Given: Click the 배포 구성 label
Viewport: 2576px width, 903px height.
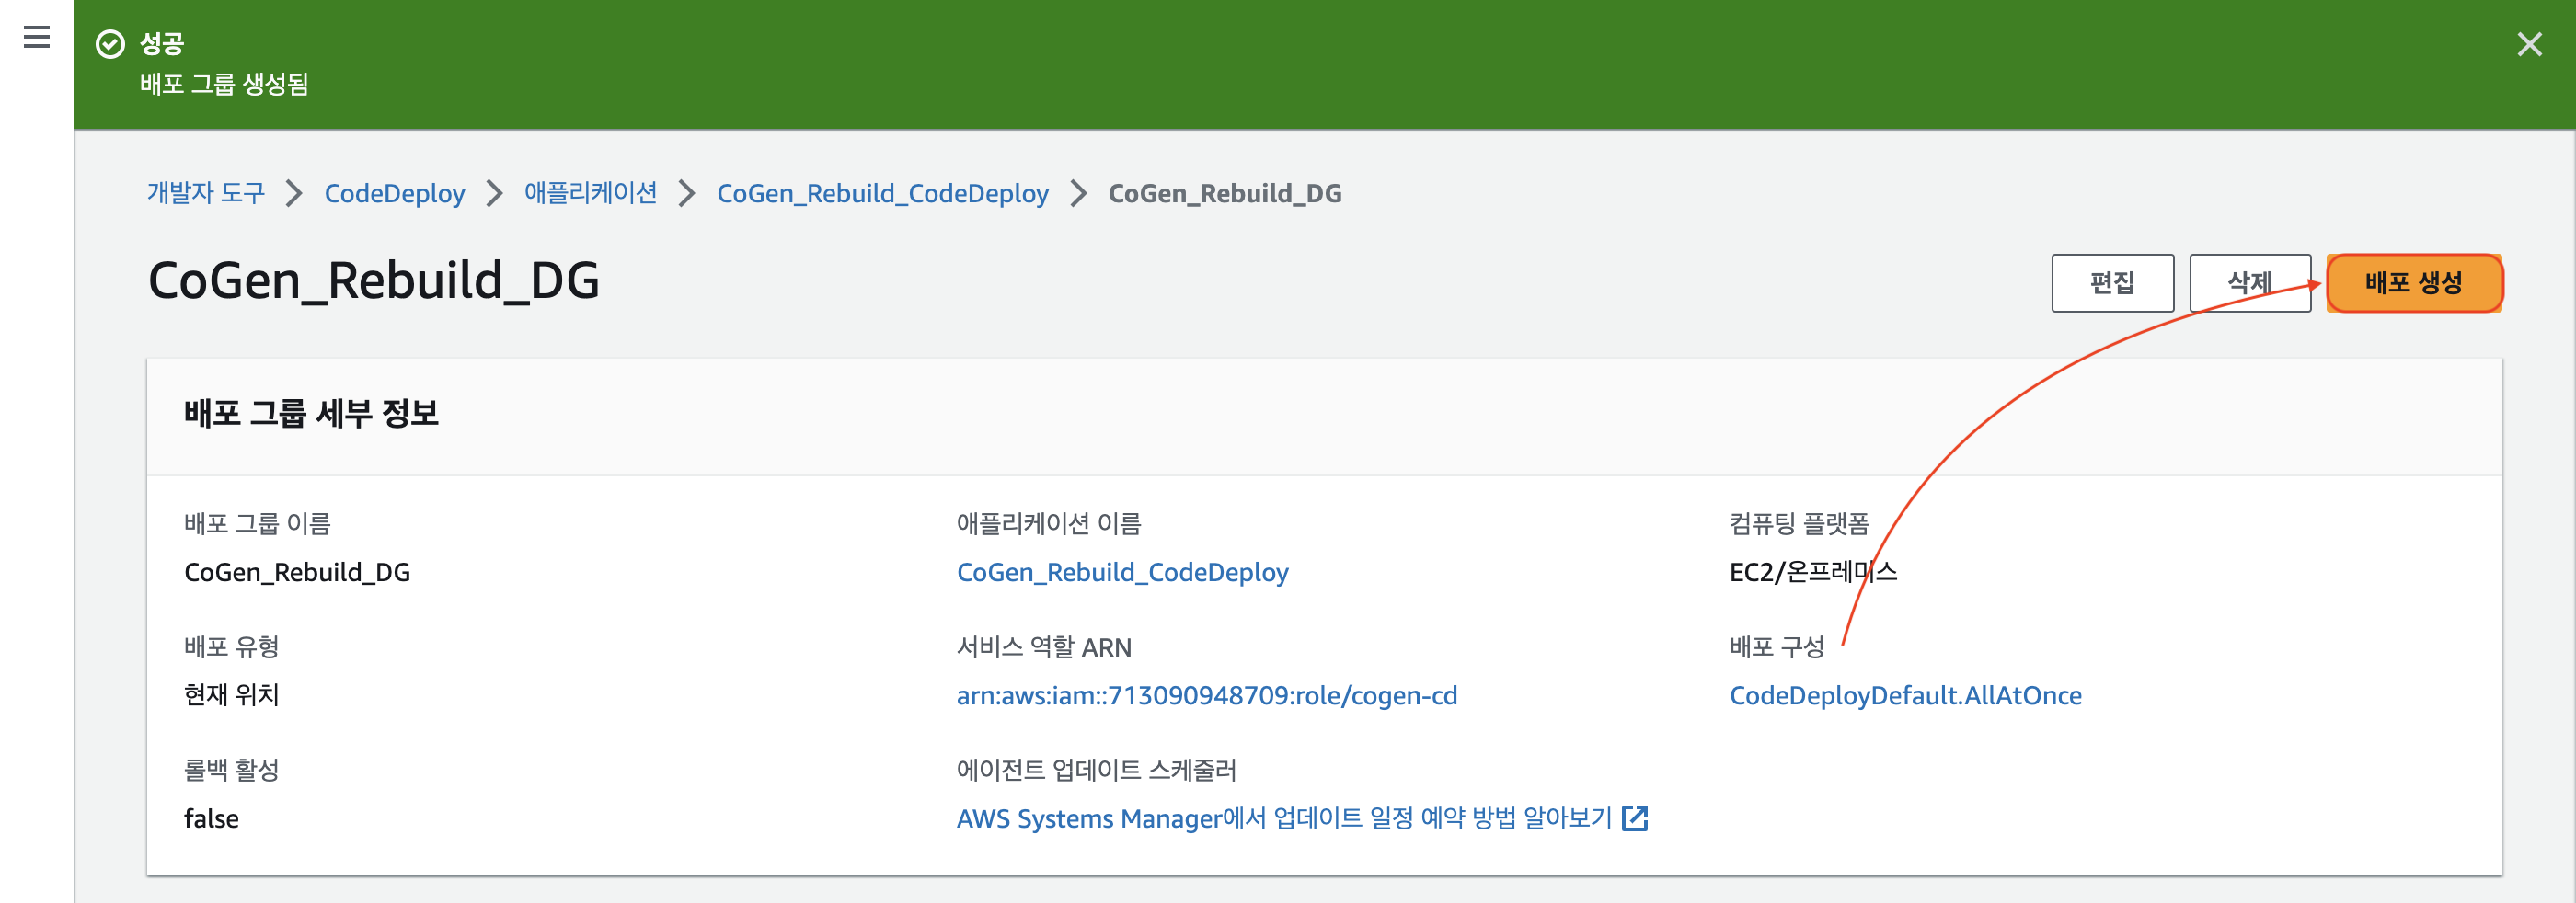Looking at the screenshot, I should pos(1777,647).
